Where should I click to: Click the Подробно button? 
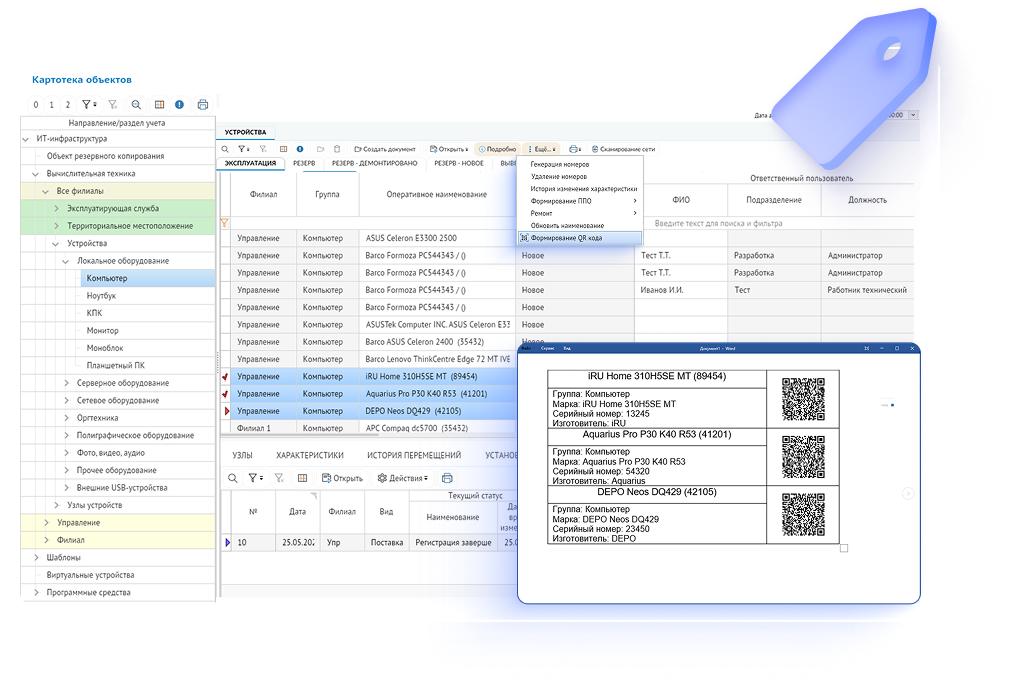[497, 149]
